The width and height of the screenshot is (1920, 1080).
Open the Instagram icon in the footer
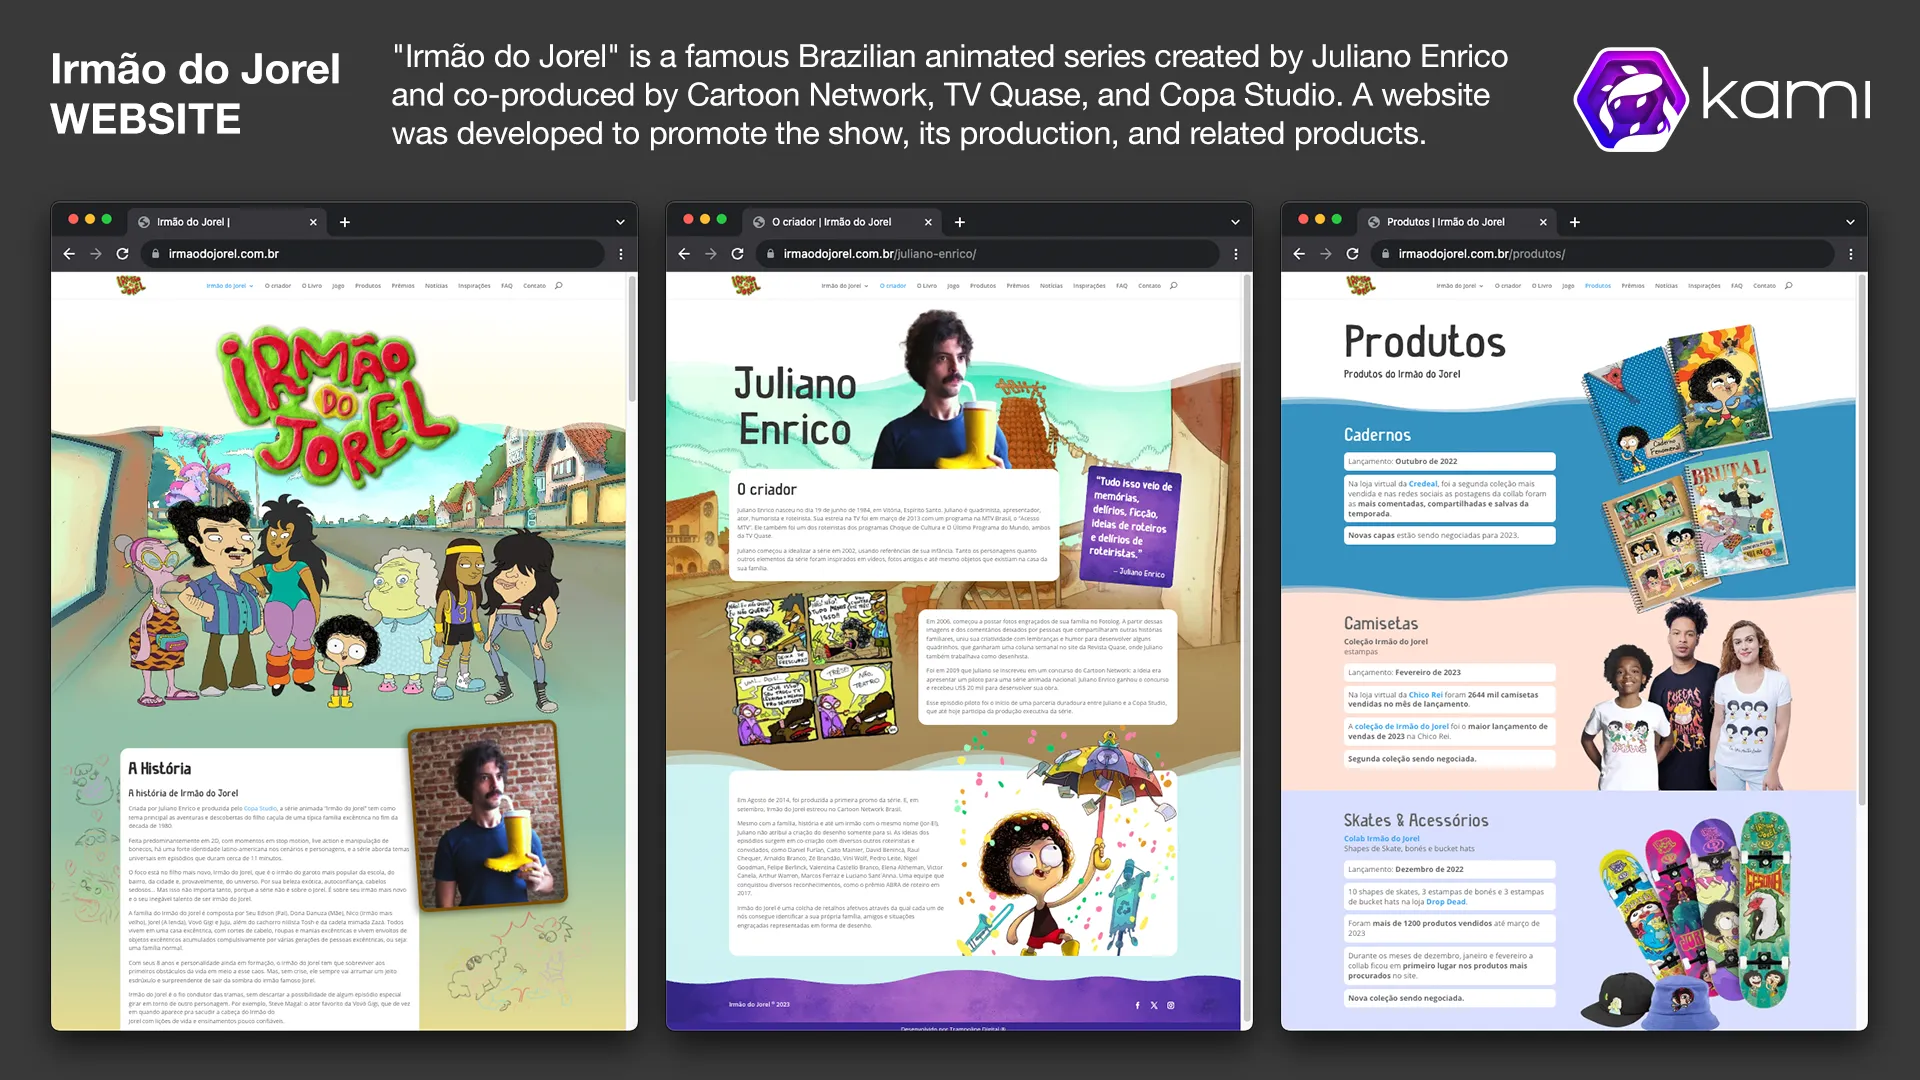[1171, 1005]
